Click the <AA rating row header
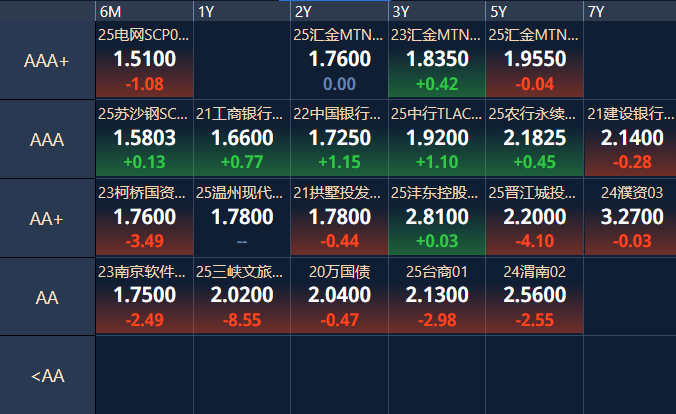676x414 pixels. (47, 376)
